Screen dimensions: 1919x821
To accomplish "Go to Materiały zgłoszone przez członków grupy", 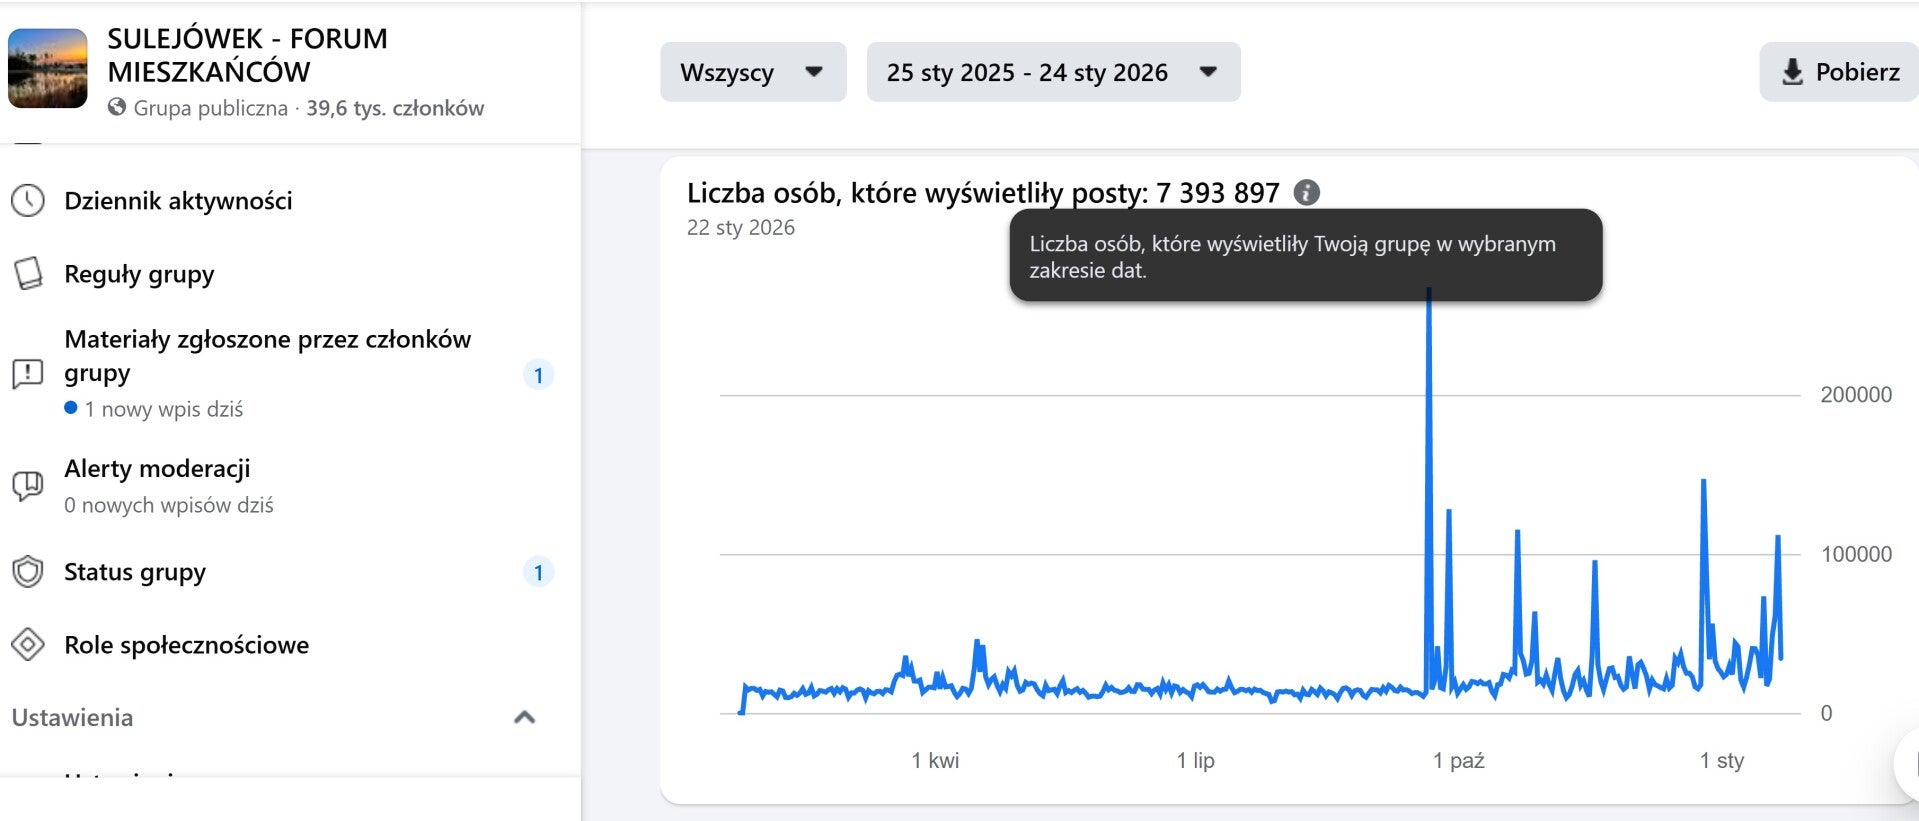I will tap(267, 356).
